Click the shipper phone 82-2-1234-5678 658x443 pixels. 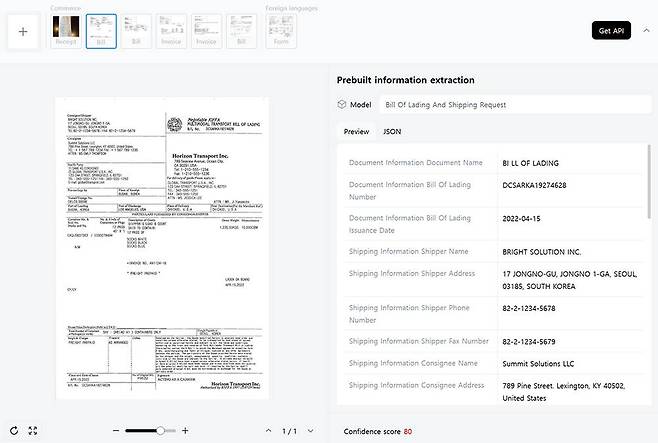point(529,308)
